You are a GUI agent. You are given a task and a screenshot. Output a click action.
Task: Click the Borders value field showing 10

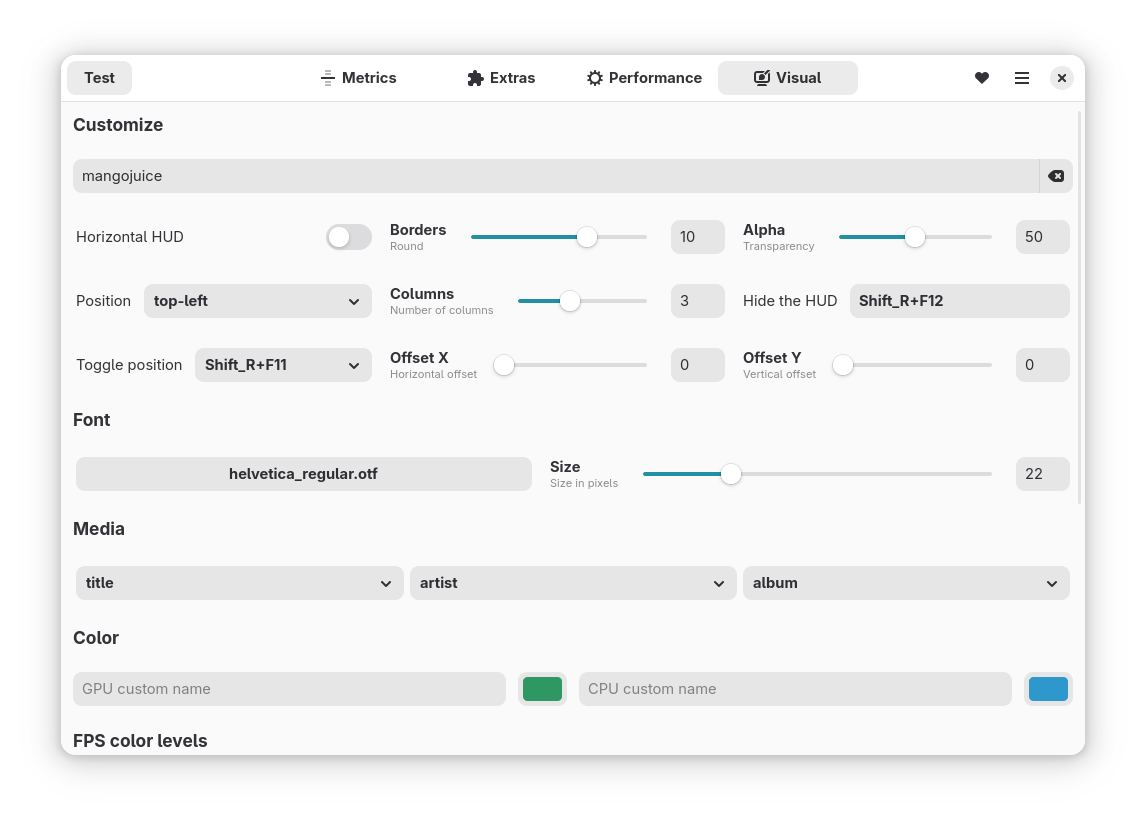(x=698, y=237)
